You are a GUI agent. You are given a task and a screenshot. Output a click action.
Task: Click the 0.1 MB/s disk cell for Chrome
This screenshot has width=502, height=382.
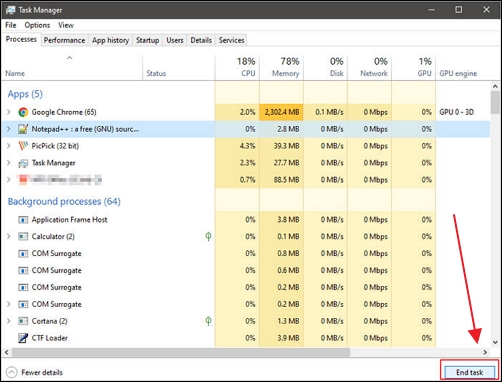click(x=325, y=112)
